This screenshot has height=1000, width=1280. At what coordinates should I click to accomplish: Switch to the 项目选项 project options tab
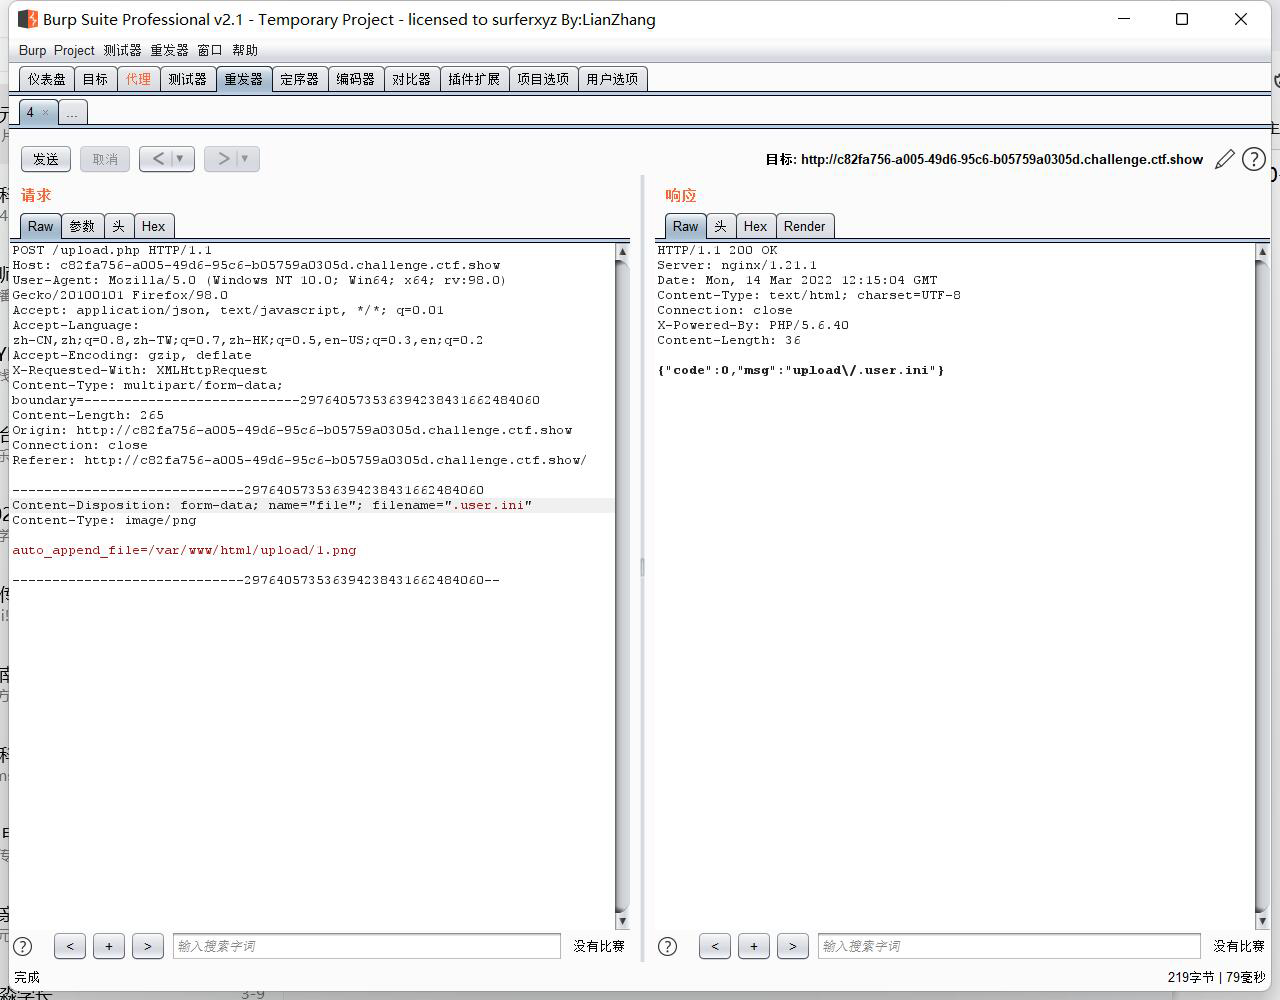point(543,79)
